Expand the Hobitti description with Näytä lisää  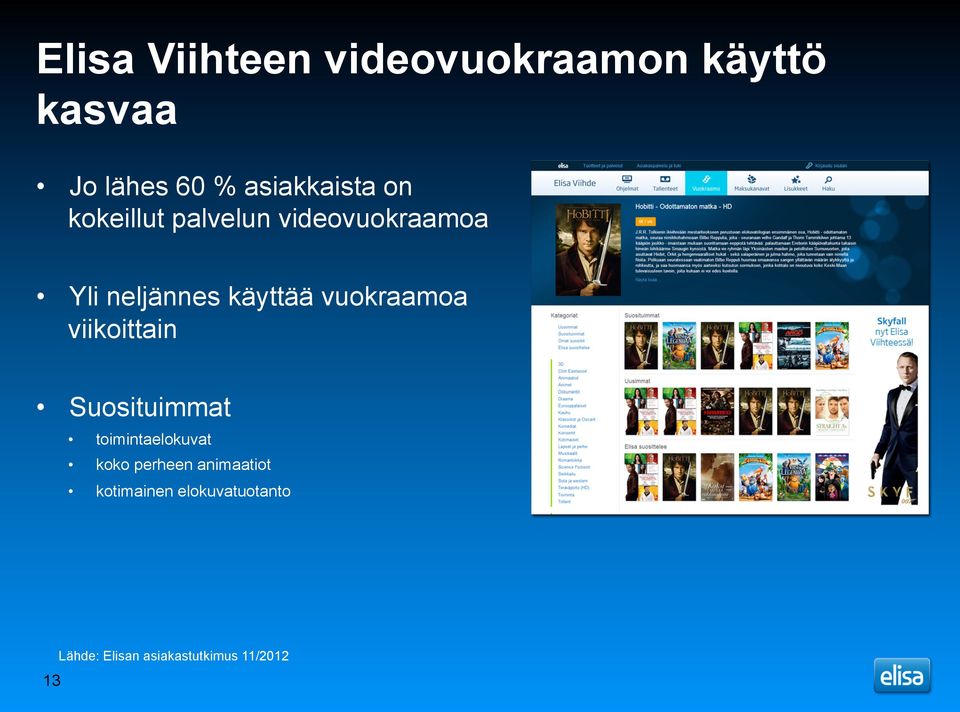pos(646,280)
